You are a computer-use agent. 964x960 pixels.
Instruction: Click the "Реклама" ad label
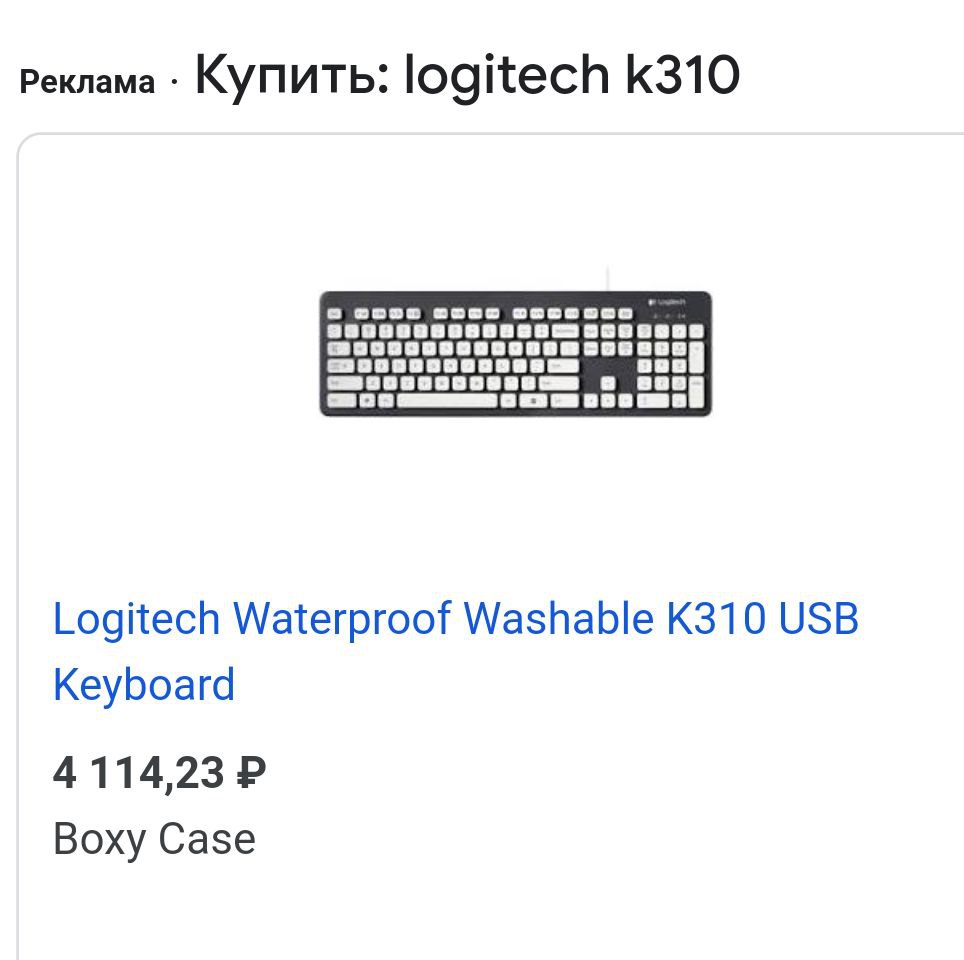(87, 82)
